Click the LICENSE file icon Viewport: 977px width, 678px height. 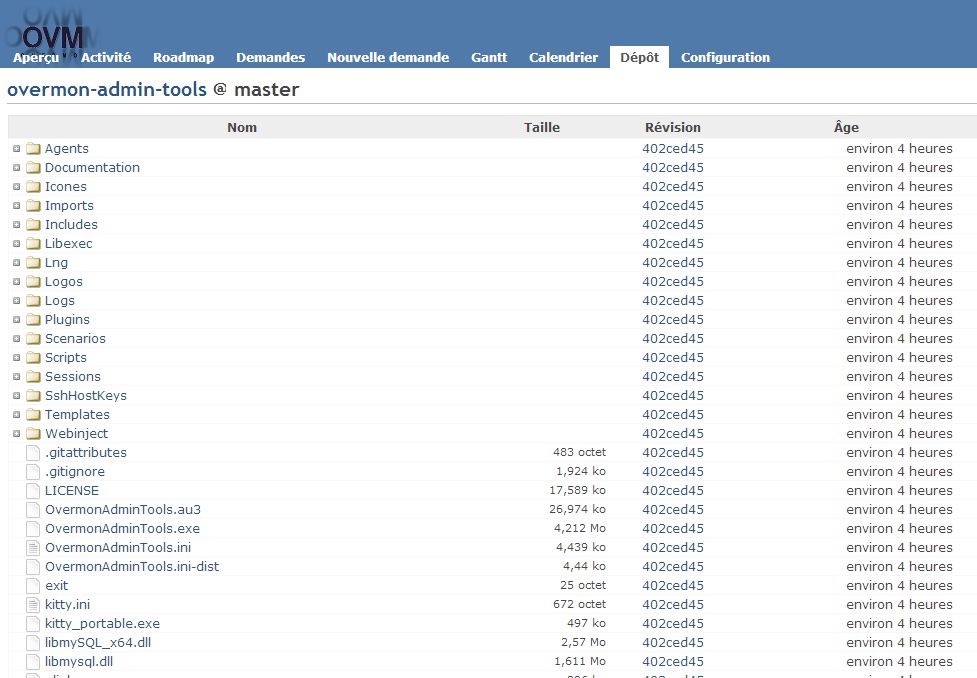click(x=33, y=491)
